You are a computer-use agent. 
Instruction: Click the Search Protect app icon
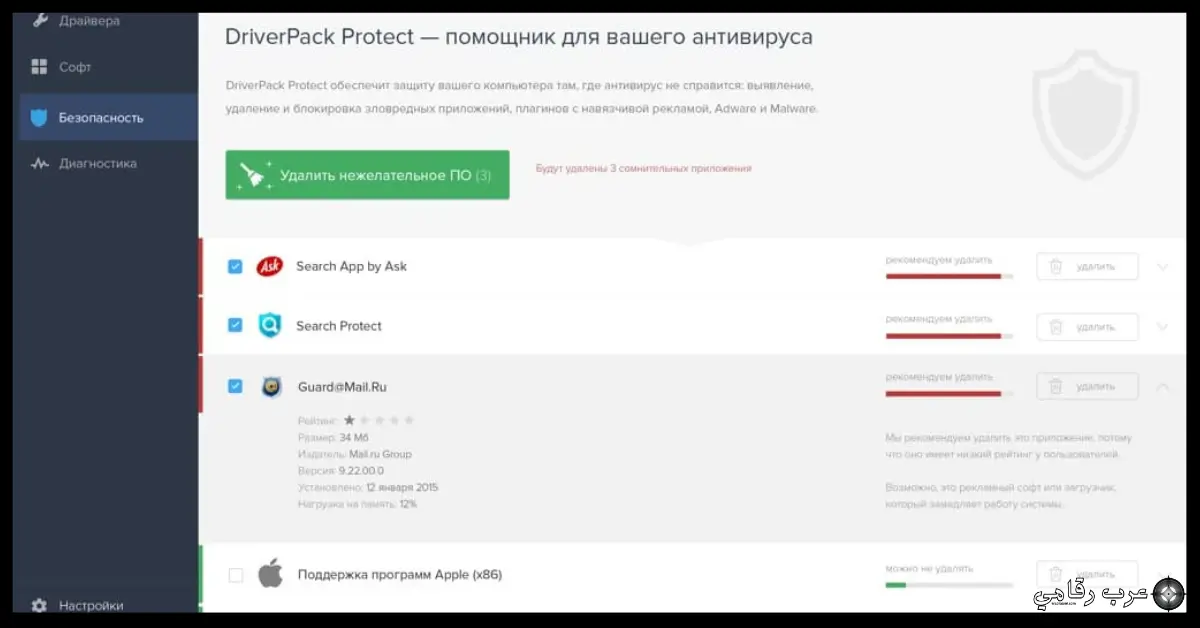269,325
